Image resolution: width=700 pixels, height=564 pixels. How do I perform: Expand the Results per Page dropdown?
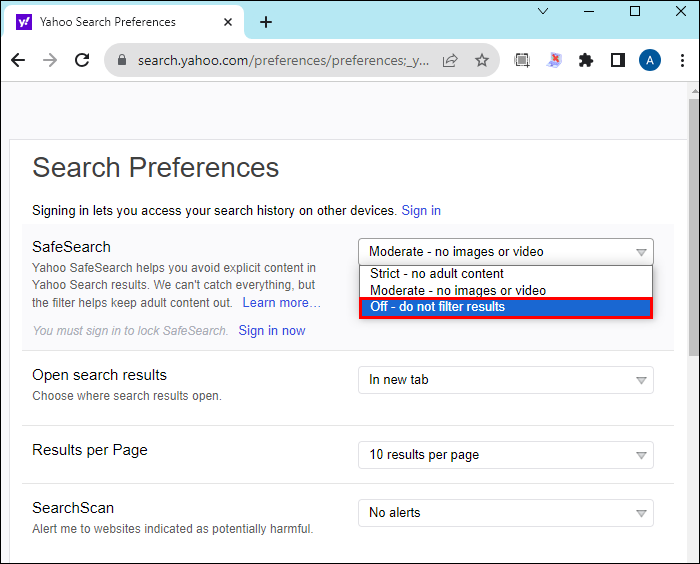[505, 455]
